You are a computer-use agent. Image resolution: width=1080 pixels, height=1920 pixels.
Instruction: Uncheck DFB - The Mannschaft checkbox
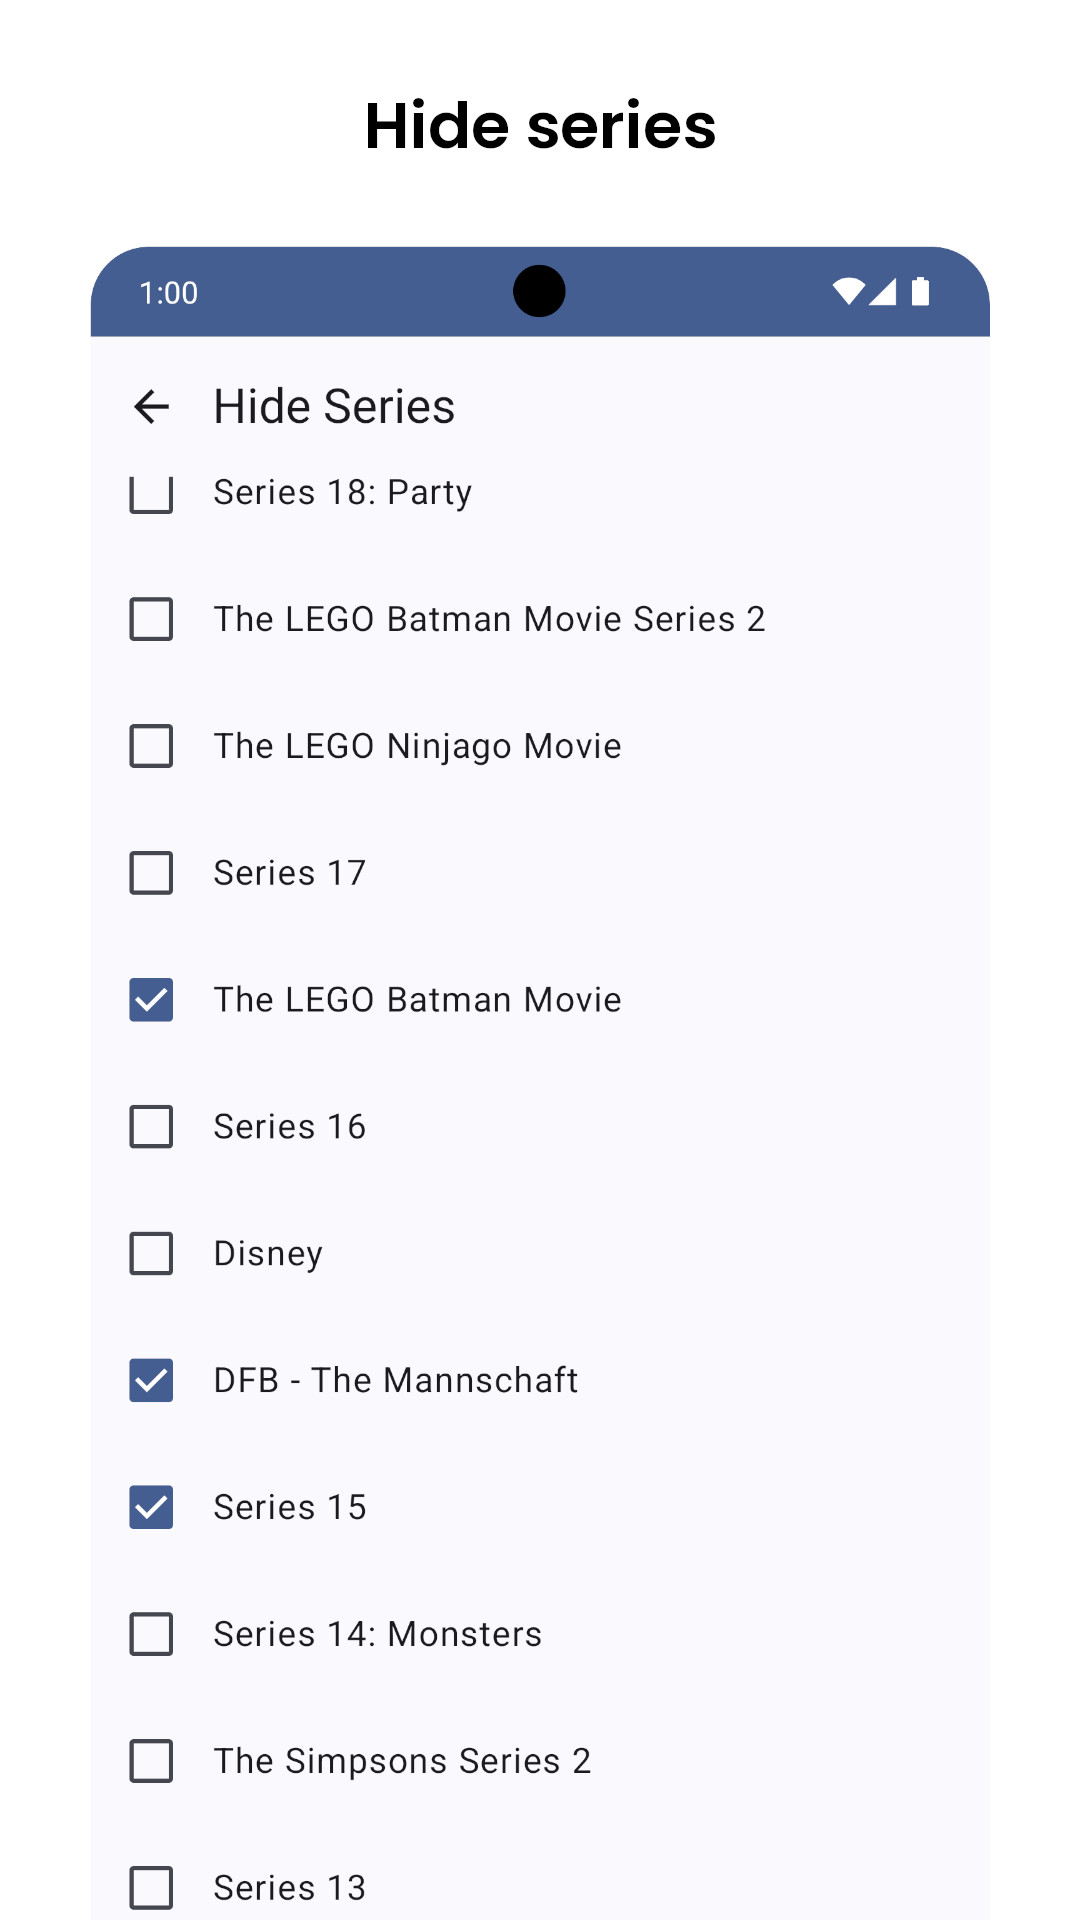(151, 1381)
